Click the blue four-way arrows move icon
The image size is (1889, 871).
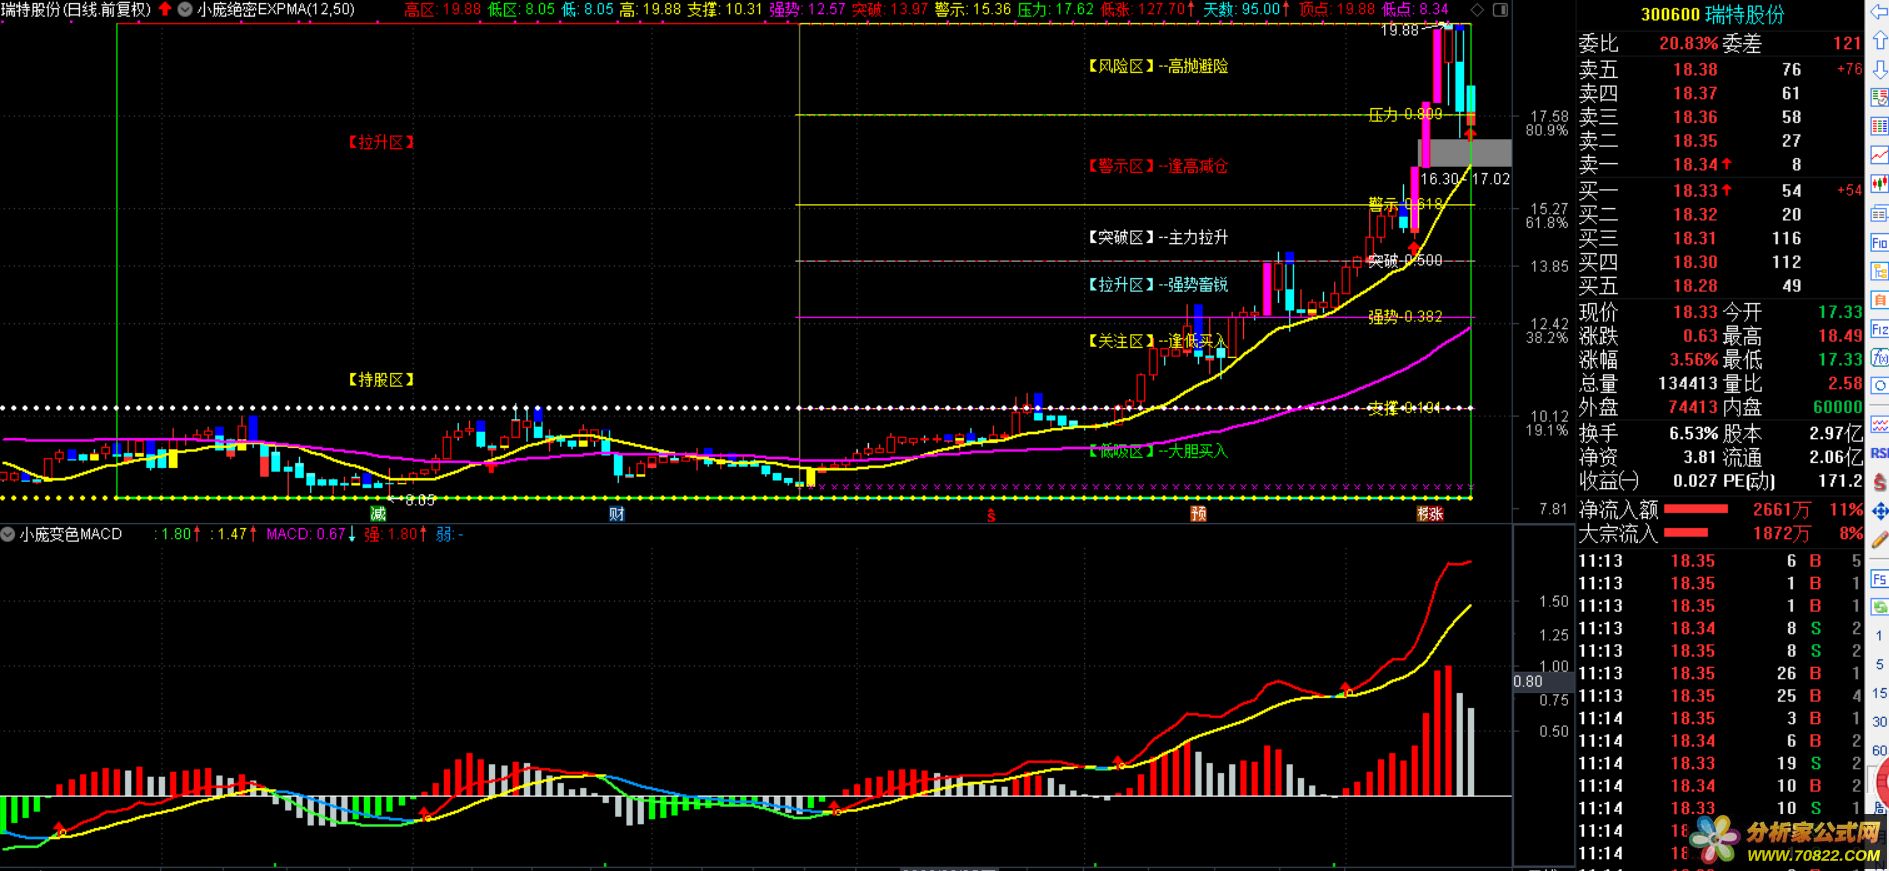pyautogui.click(x=1879, y=511)
